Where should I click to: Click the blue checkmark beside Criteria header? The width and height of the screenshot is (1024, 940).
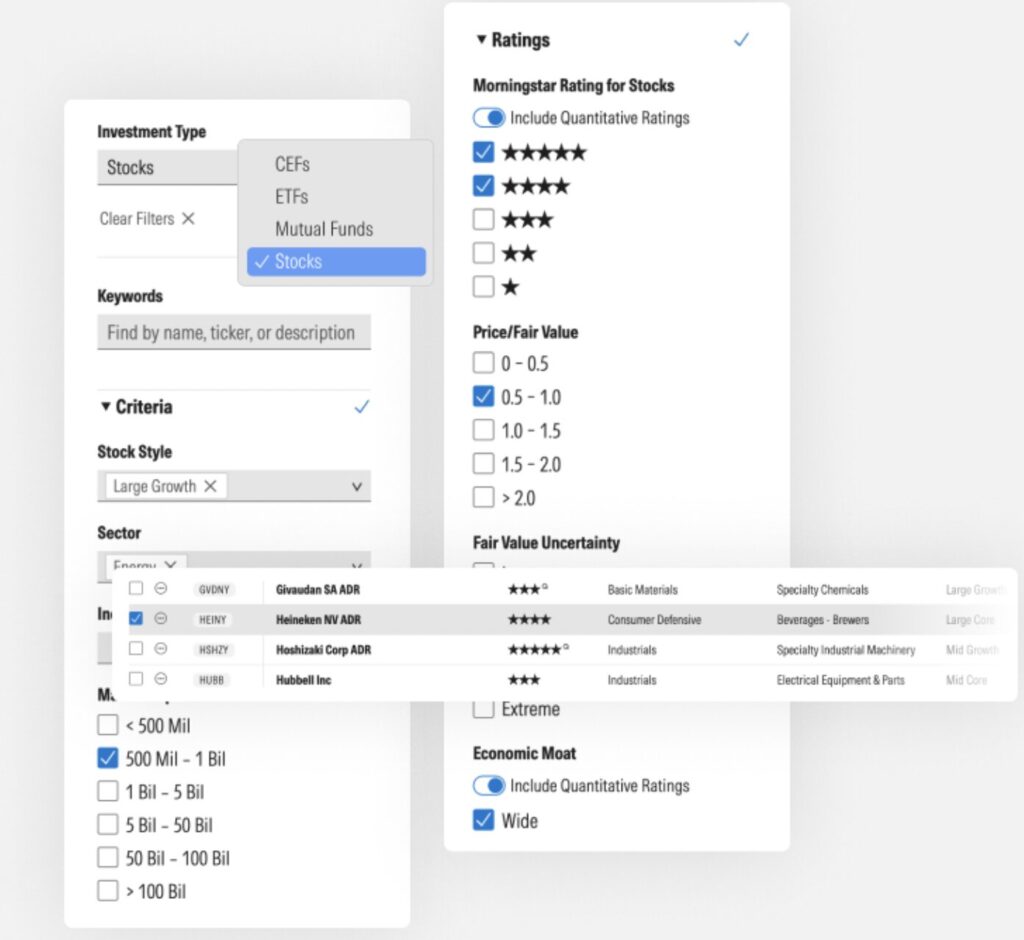coord(362,406)
